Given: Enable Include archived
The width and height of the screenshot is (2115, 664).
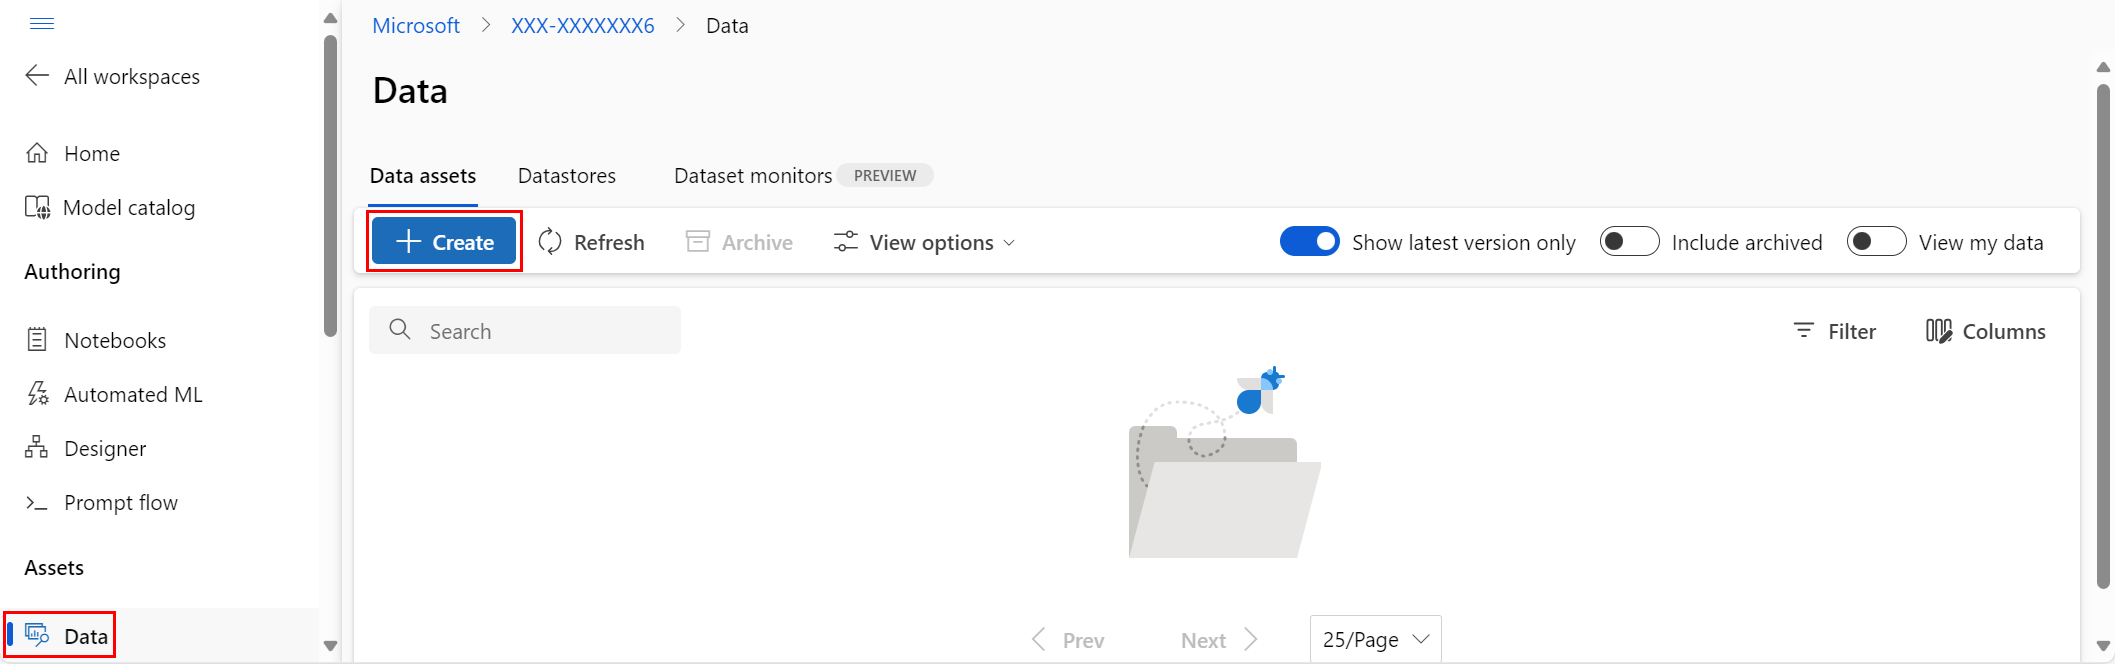Looking at the screenshot, I should pyautogui.click(x=1629, y=241).
